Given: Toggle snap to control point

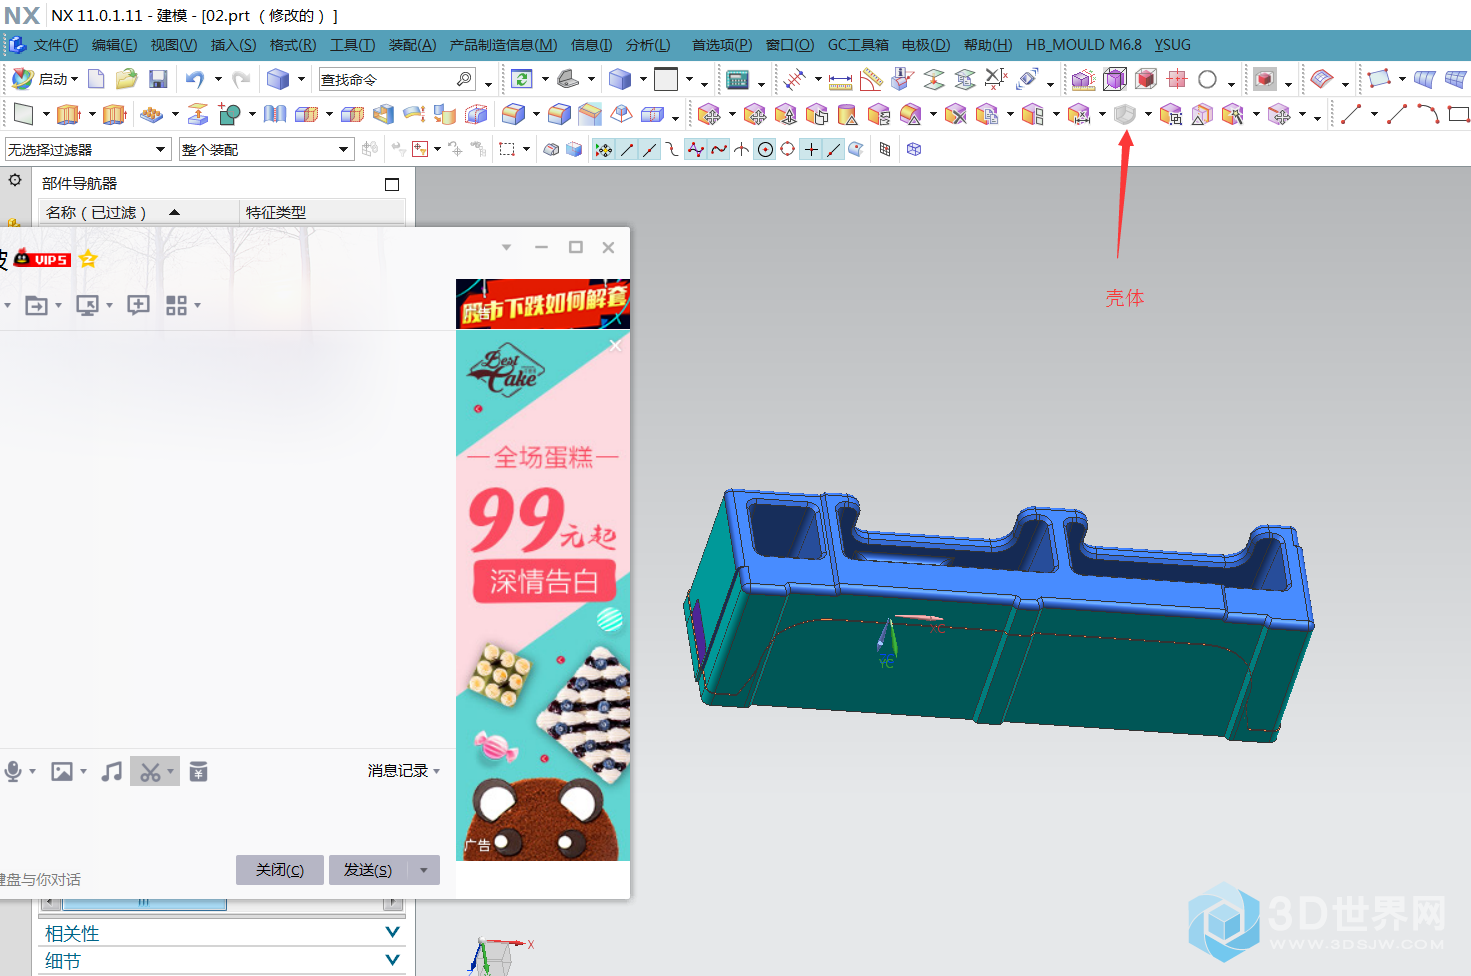Looking at the screenshot, I should pyautogui.click(x=672, y=150).
